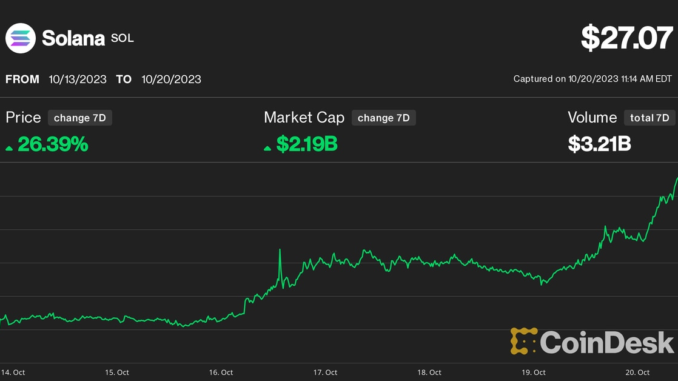Click the 17. Oct axis label

tap(325, 372)
